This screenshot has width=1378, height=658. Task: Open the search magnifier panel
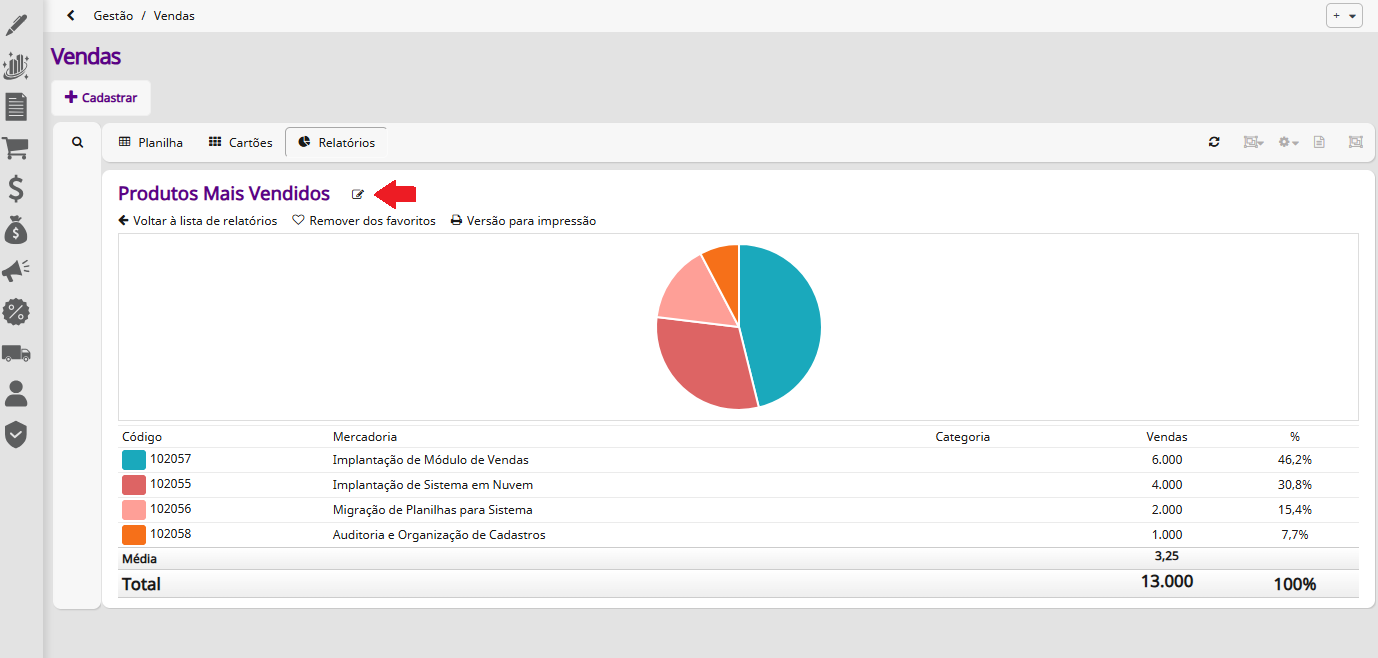pos(77,142)
